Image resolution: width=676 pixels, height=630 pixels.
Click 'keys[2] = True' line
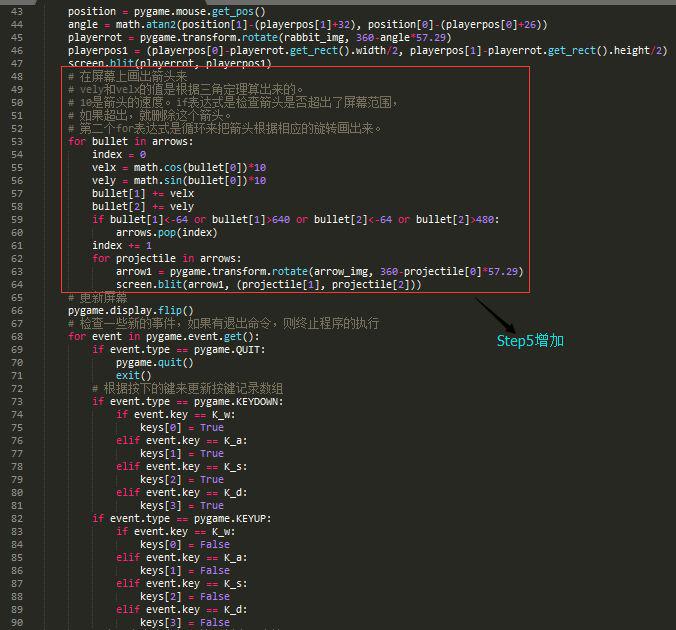pyautogui.click(x=182, y=480)
